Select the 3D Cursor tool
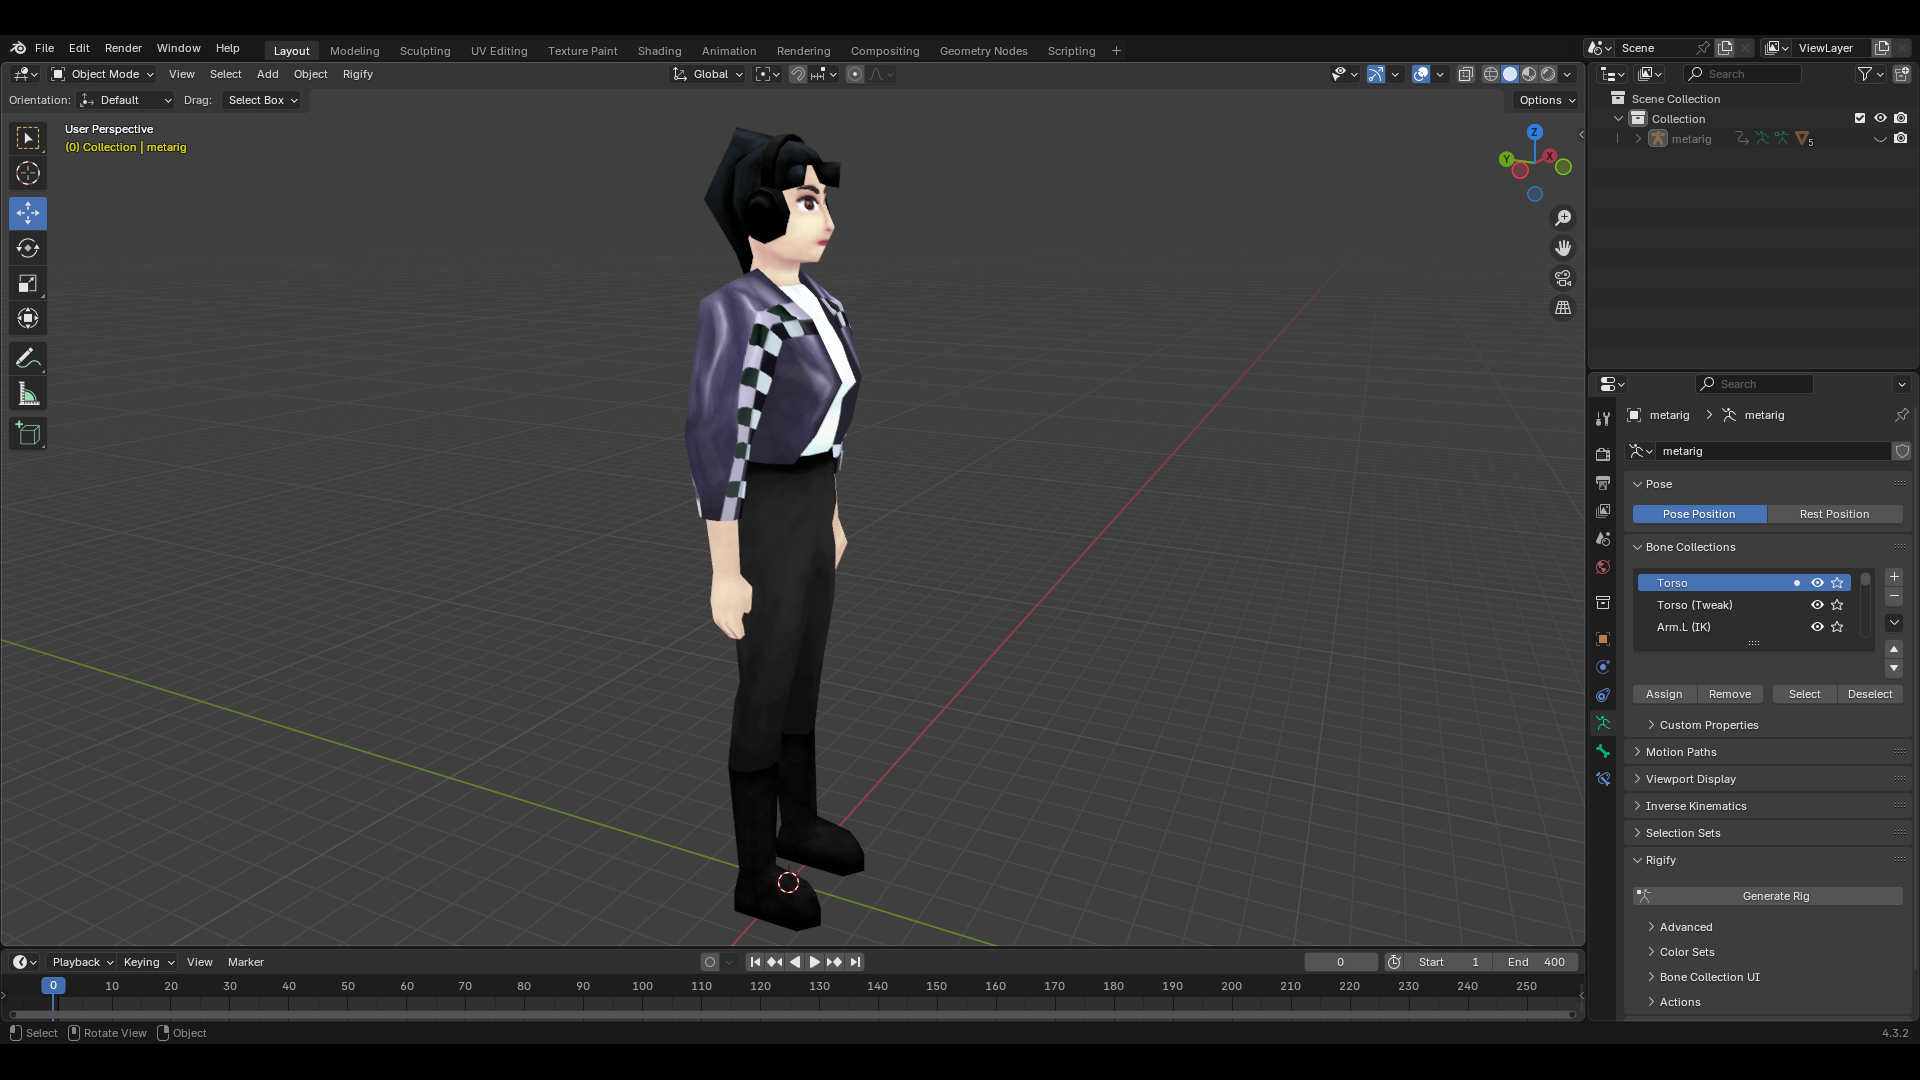The image size is (1920, 1080). pos(28,173)
